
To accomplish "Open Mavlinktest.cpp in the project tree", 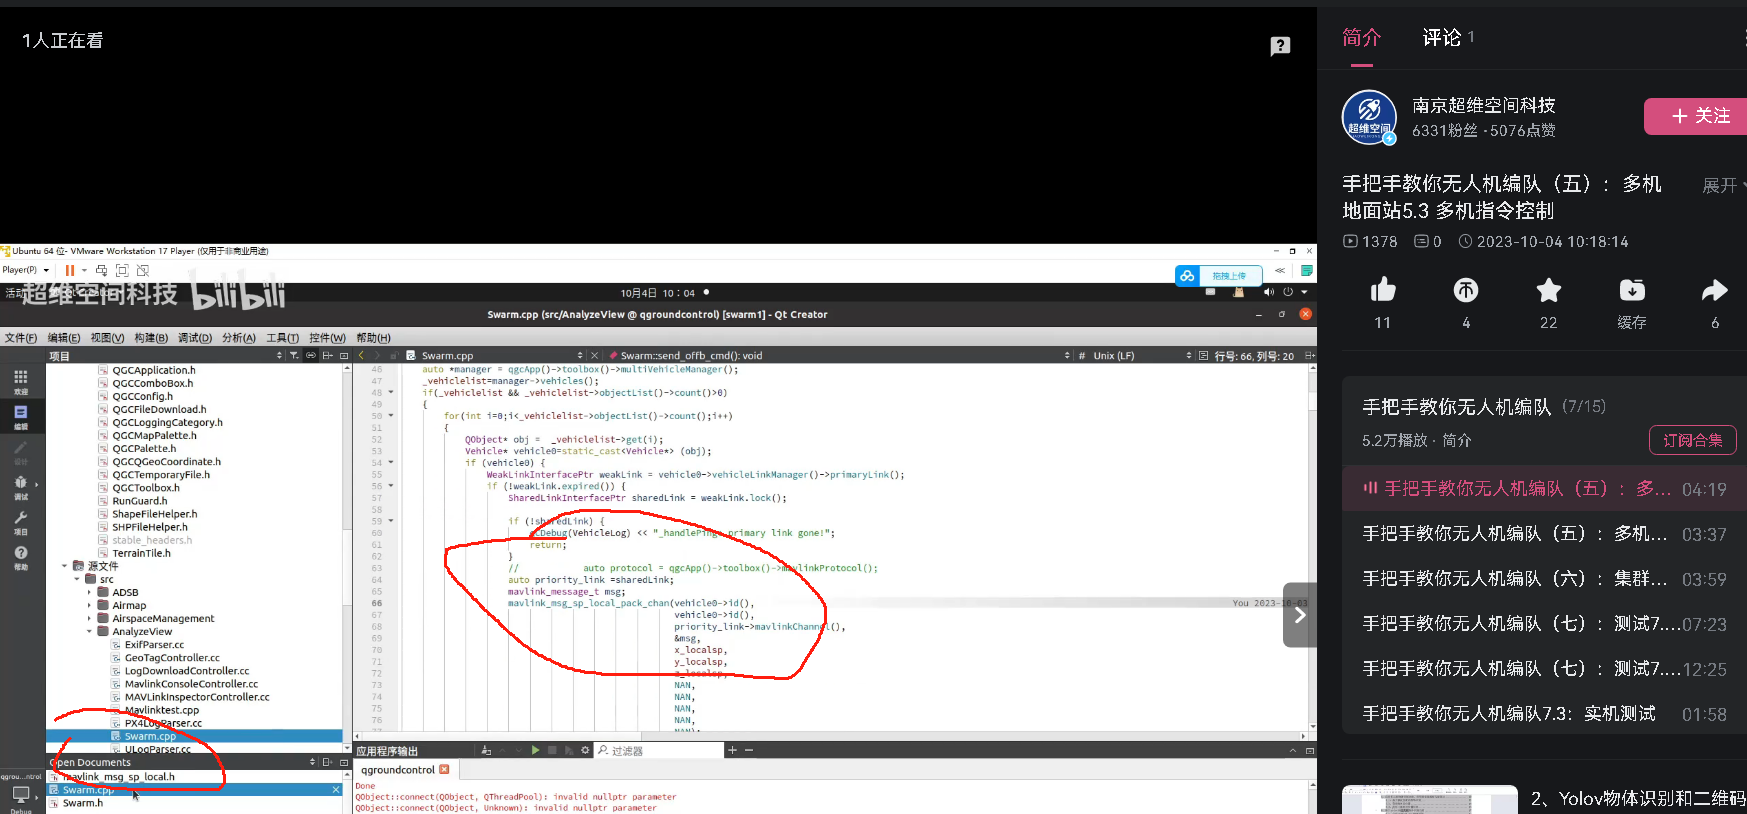I will pos(161,710).
